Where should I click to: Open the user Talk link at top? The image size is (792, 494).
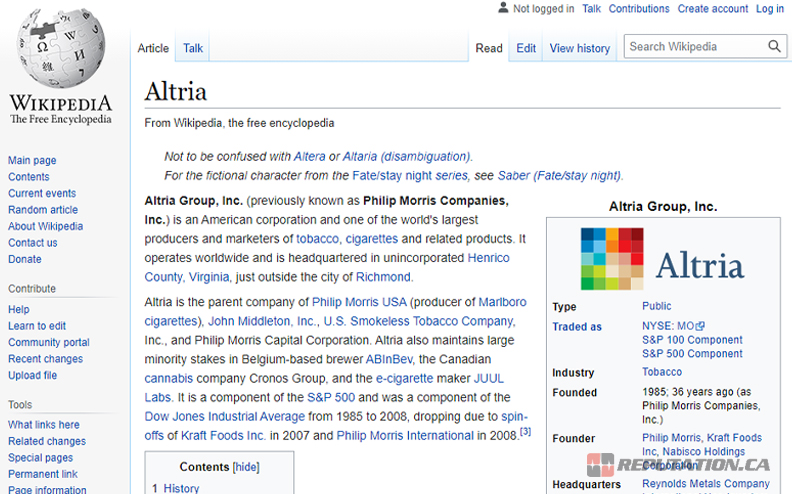coord(591,9)
